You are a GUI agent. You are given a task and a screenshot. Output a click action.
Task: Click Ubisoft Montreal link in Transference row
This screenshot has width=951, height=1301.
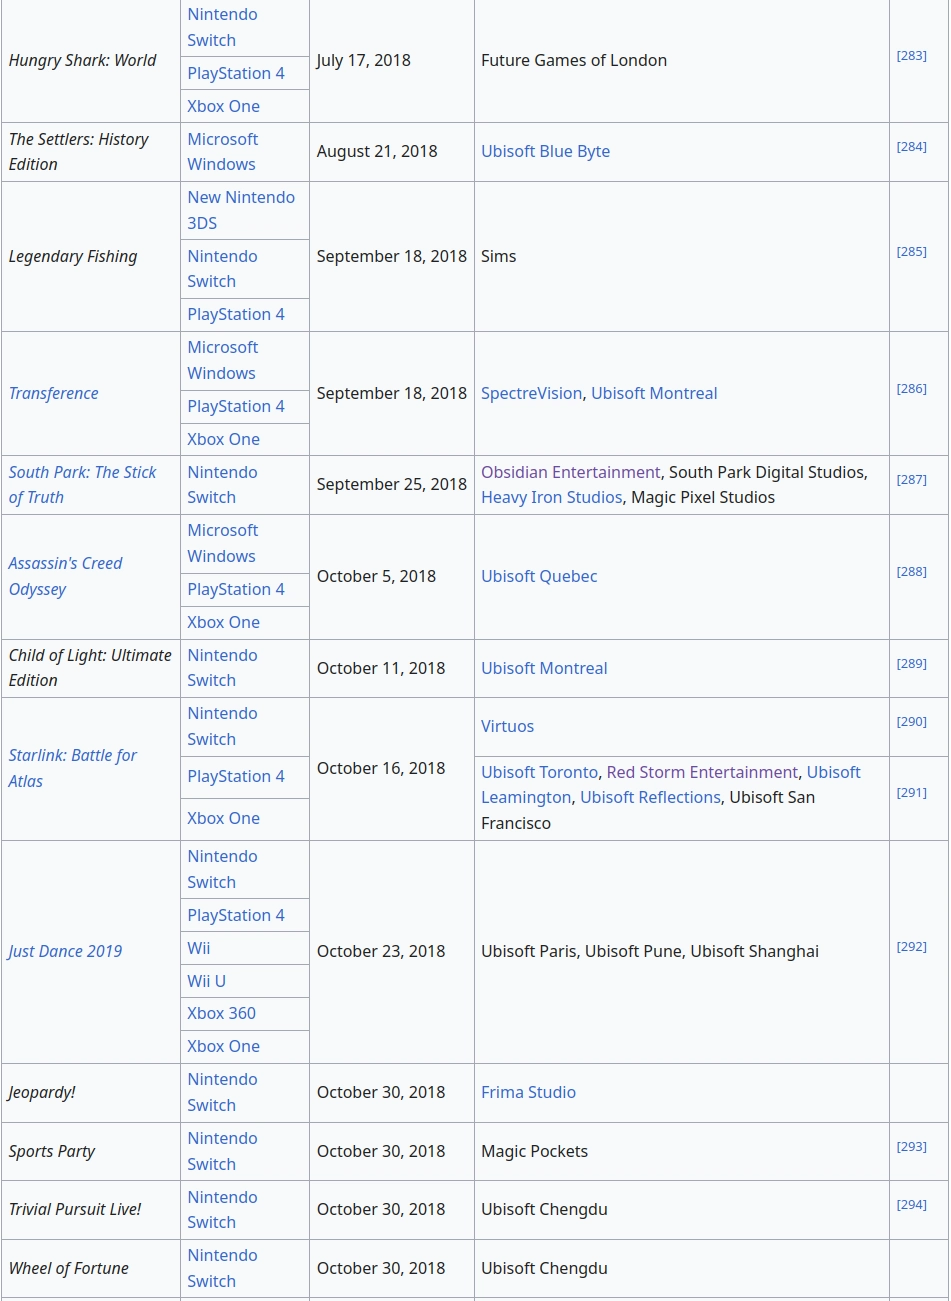(654, 393)
